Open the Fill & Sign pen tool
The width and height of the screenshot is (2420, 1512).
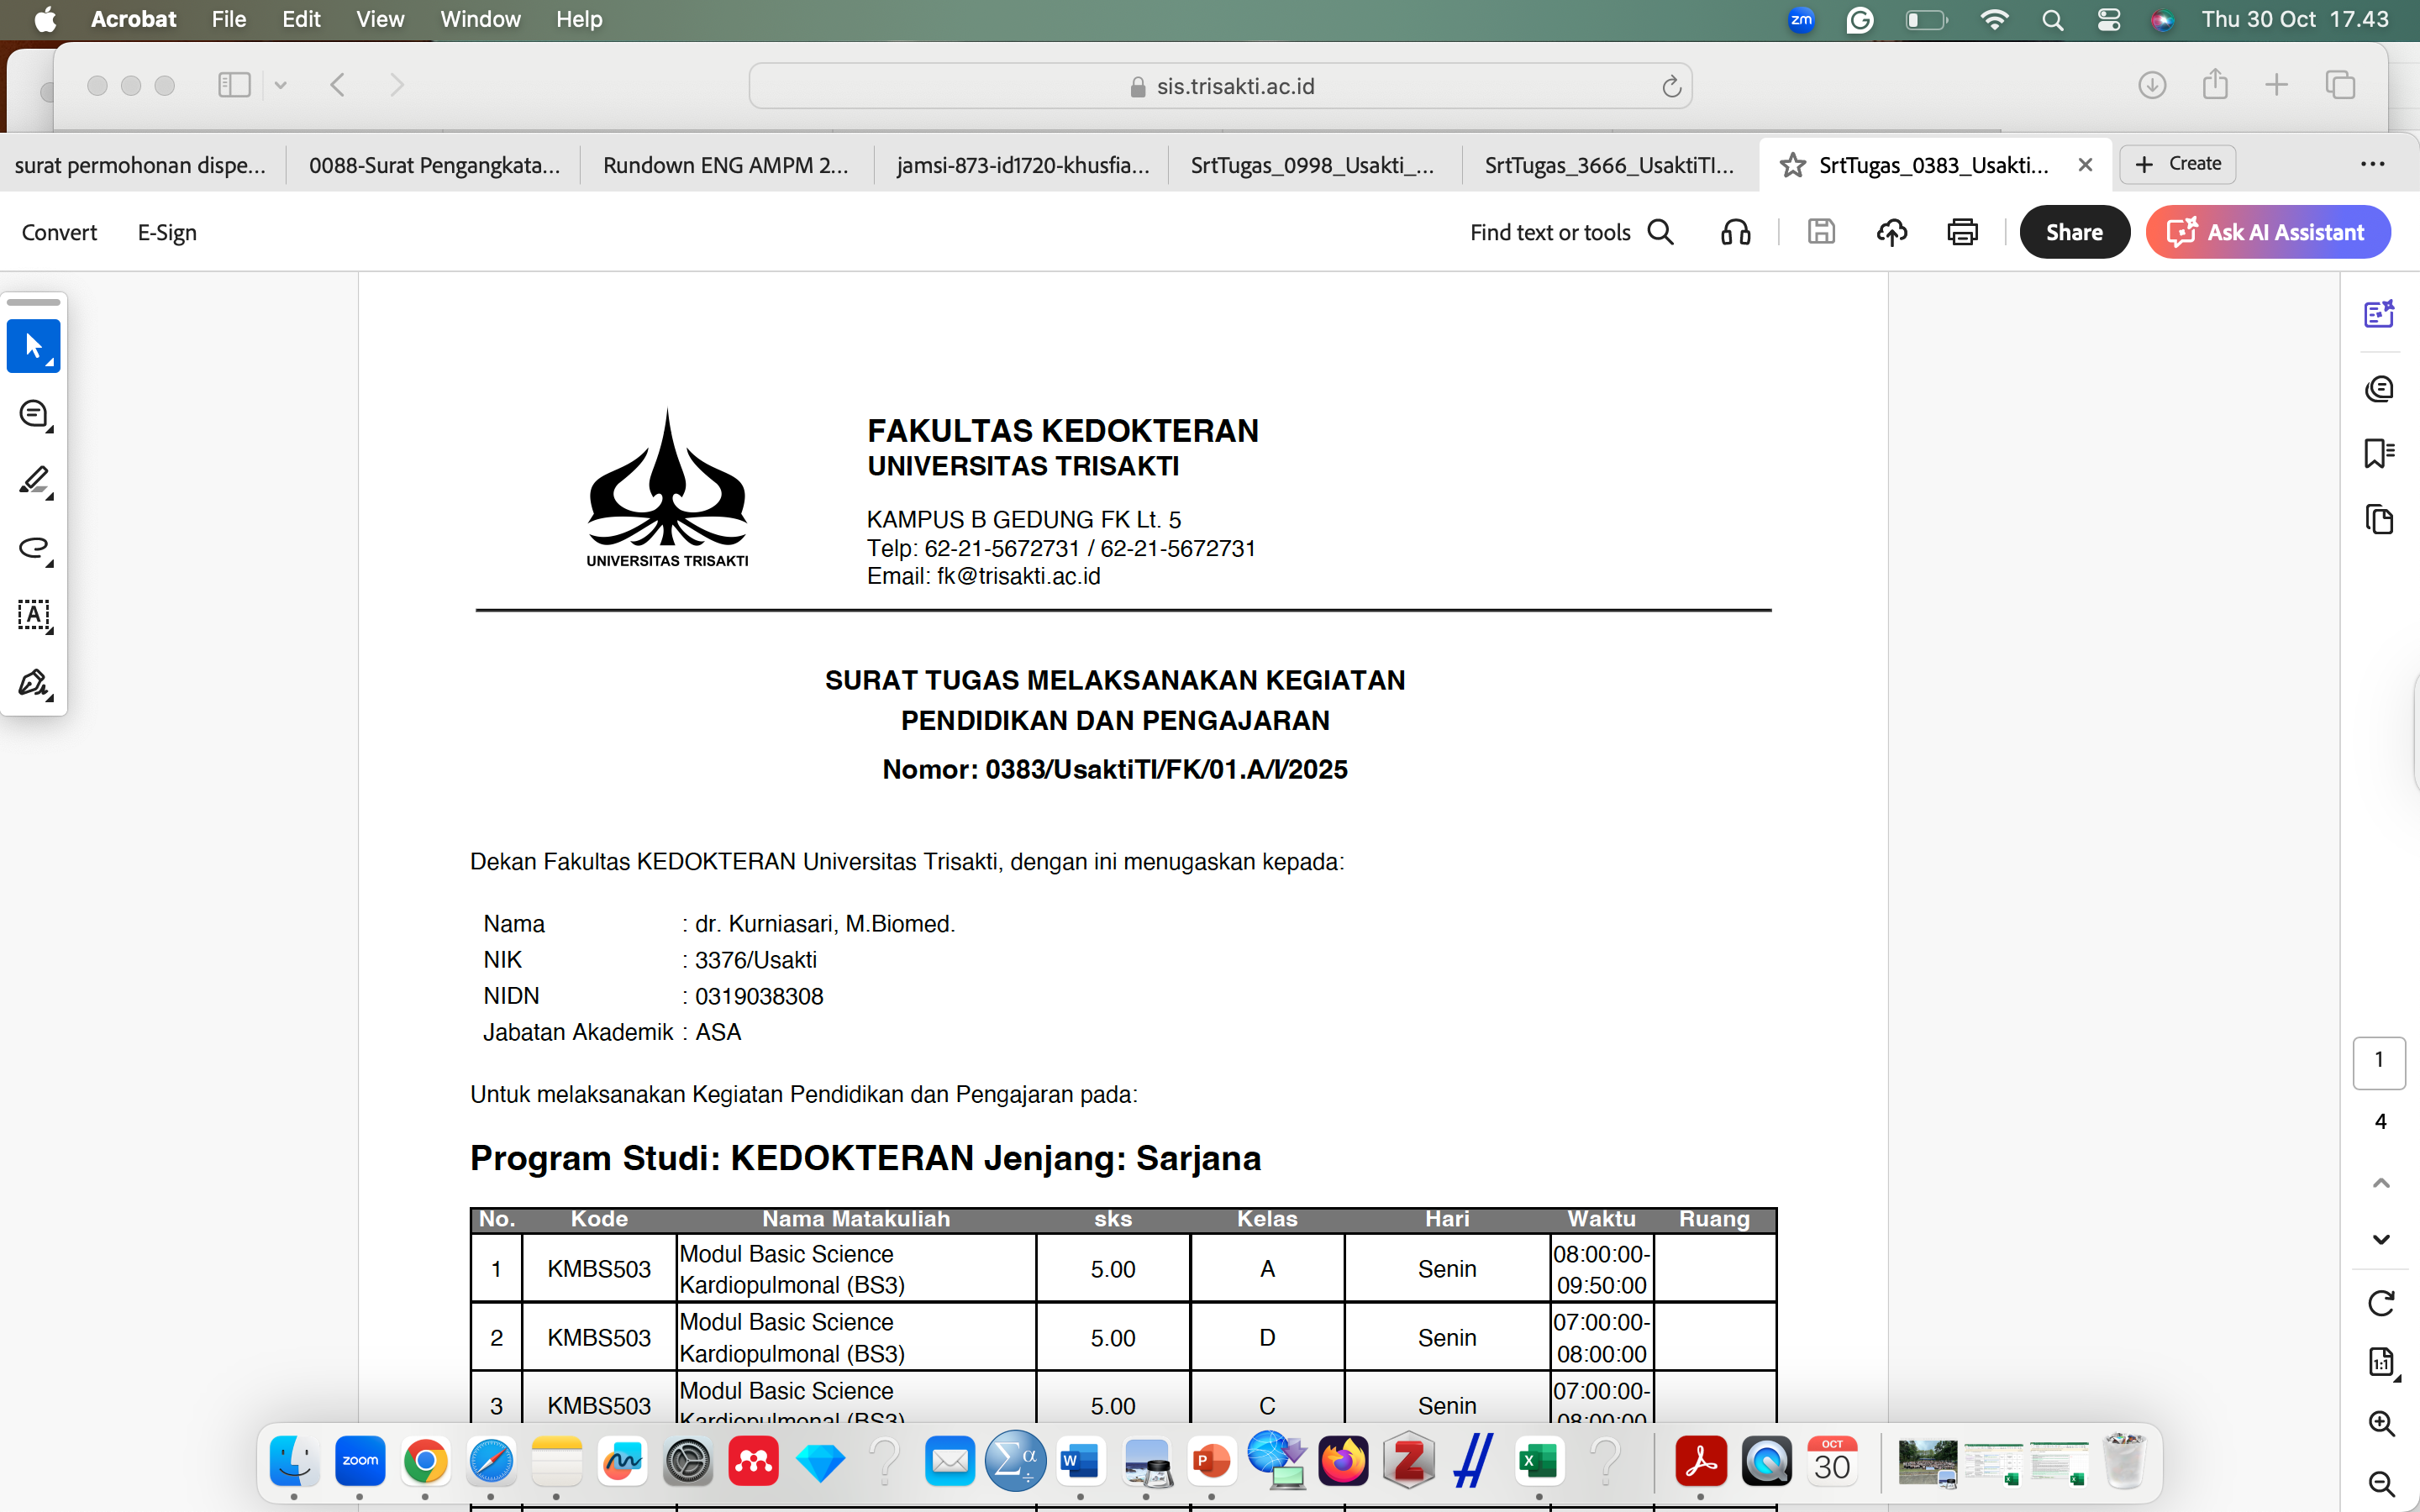34,683
